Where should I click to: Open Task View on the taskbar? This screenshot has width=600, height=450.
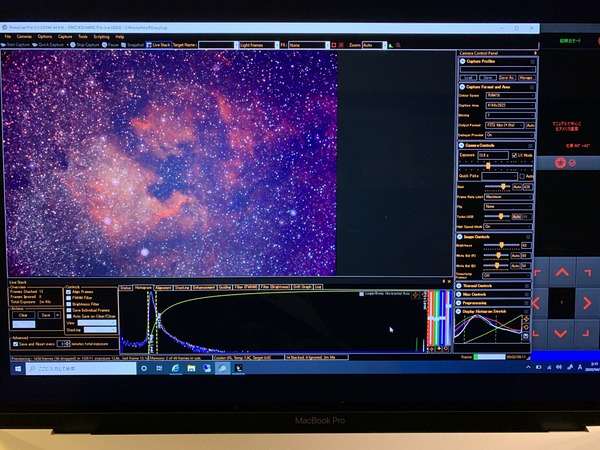coord(159,368)
